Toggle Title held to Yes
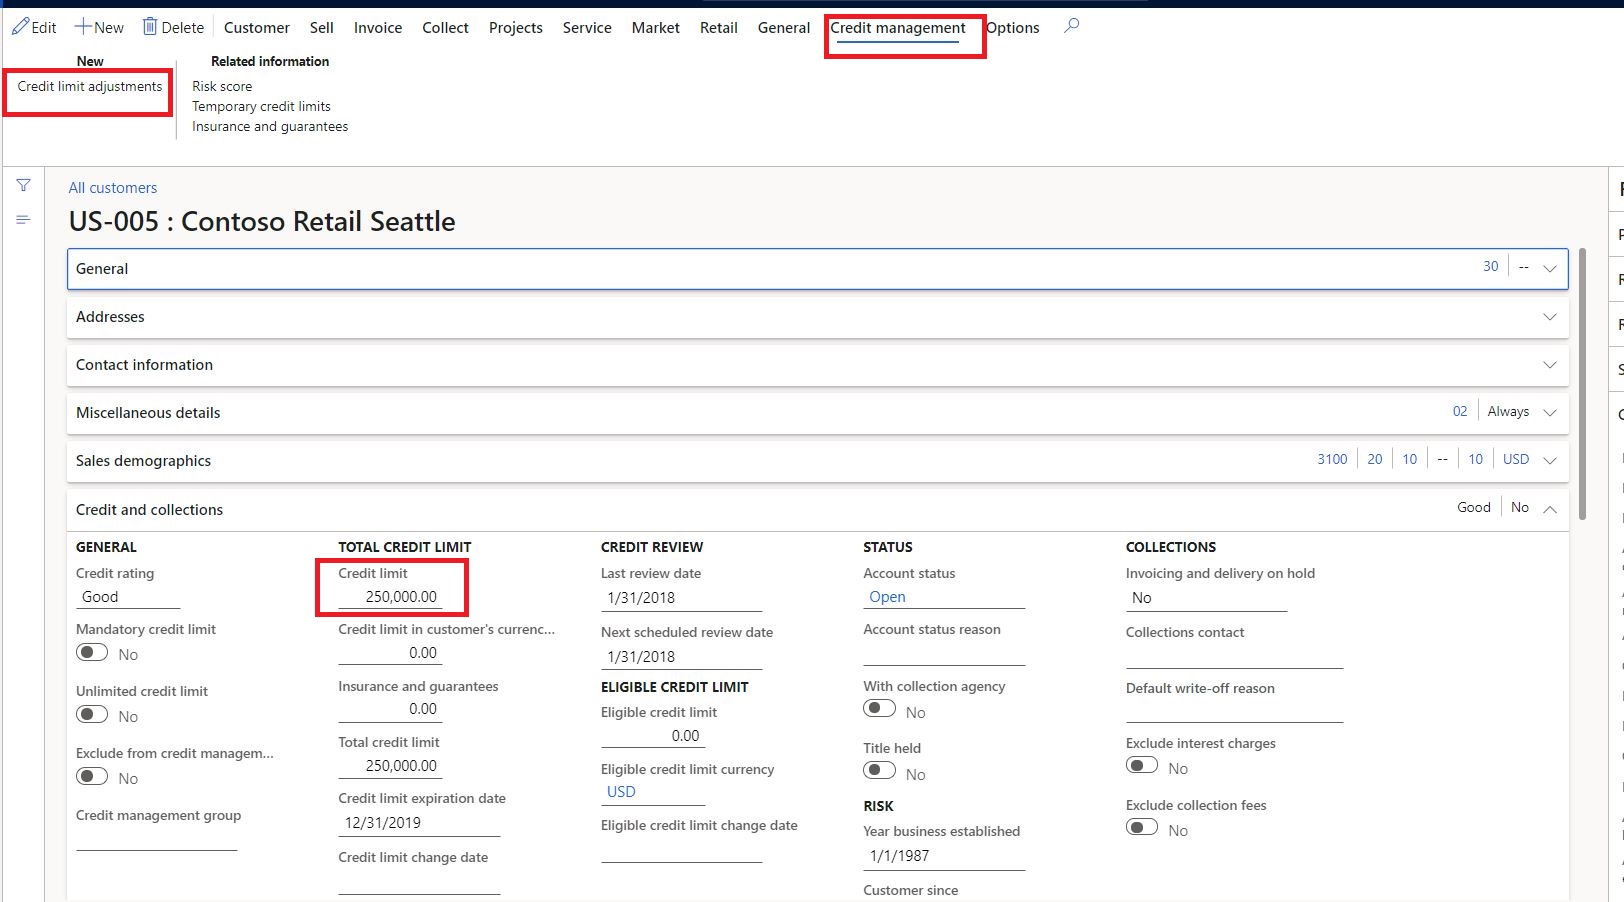Image resolution: width=1624 pixels, height=902 pixels. pyautogui.click(x=880, y=769)
